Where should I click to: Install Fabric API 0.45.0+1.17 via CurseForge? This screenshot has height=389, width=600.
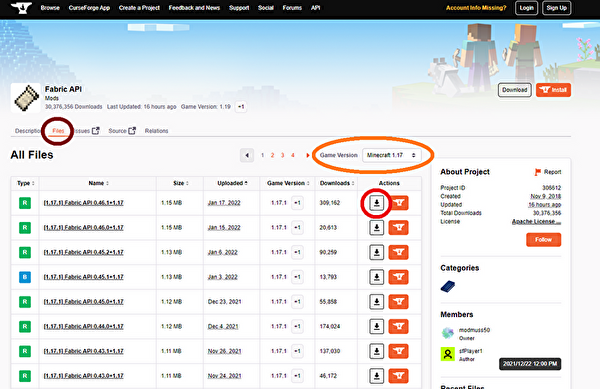(x=398, y=302)
